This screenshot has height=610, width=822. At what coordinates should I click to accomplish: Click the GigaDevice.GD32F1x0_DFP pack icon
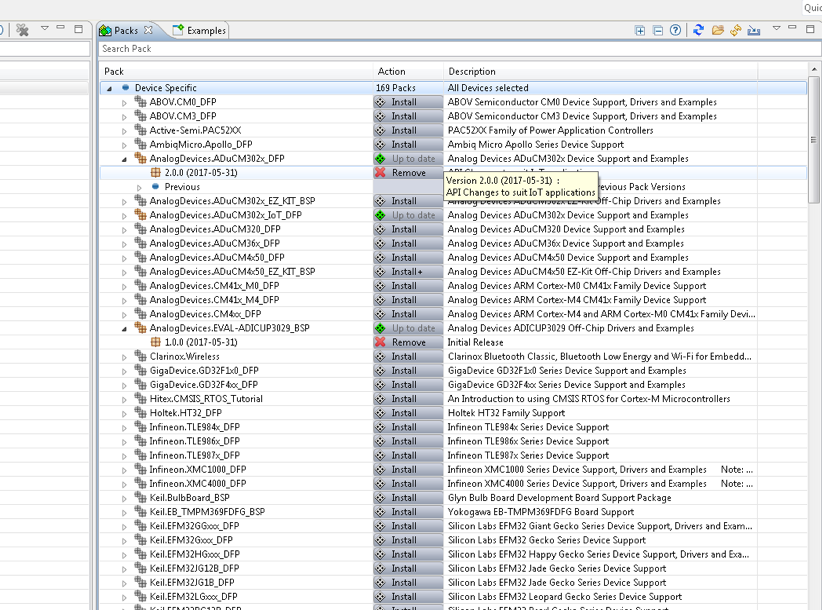140,370
